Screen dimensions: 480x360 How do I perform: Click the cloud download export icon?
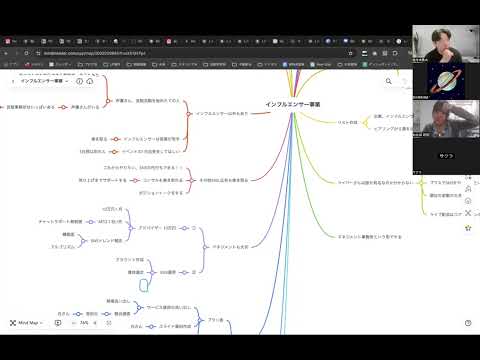(x=90, y=81)
